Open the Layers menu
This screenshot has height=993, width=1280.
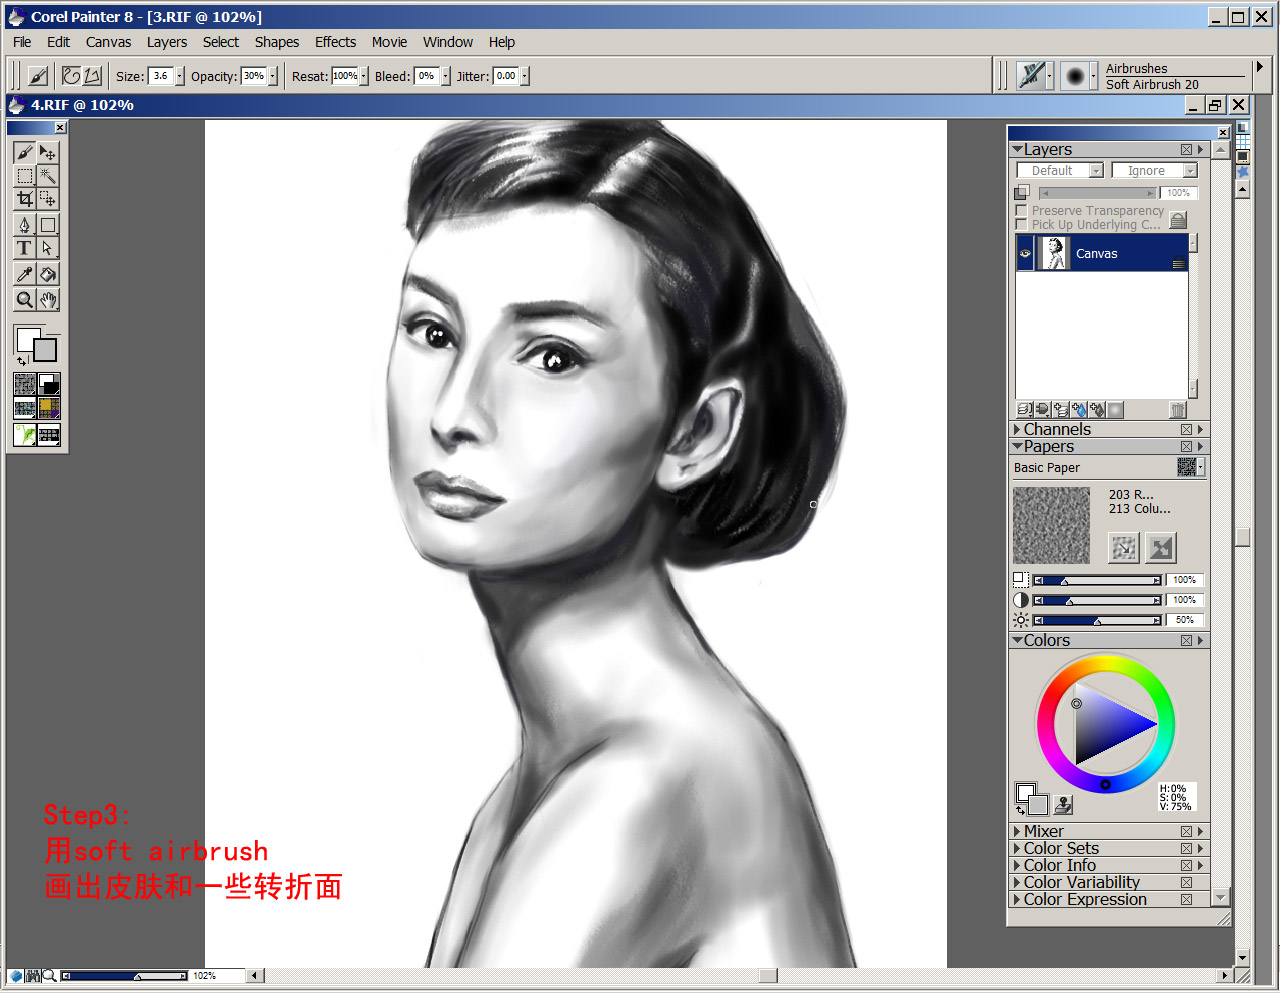(x=167, y=42)
